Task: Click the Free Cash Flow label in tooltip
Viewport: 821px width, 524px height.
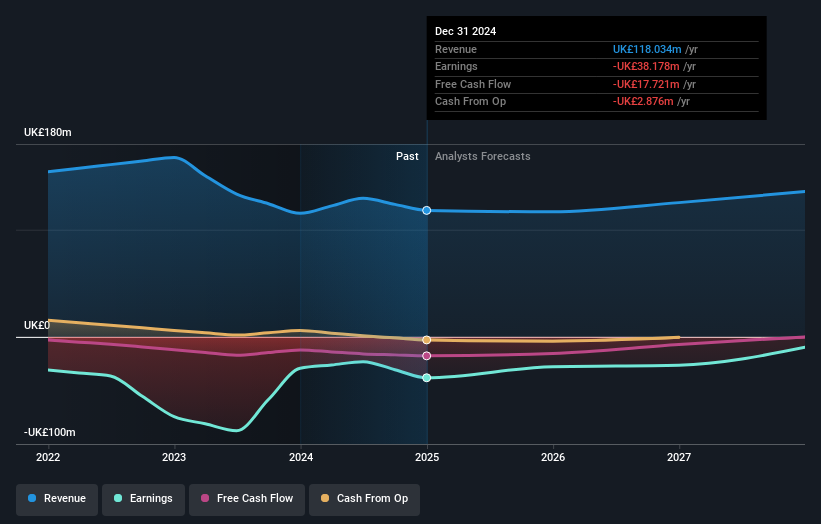Action: point(473,84)
